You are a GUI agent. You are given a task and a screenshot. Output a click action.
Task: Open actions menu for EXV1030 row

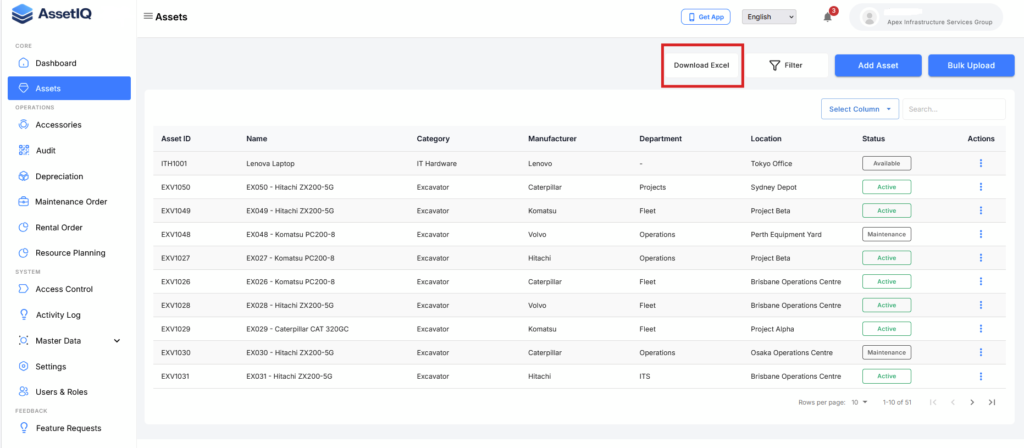point(981,352)
